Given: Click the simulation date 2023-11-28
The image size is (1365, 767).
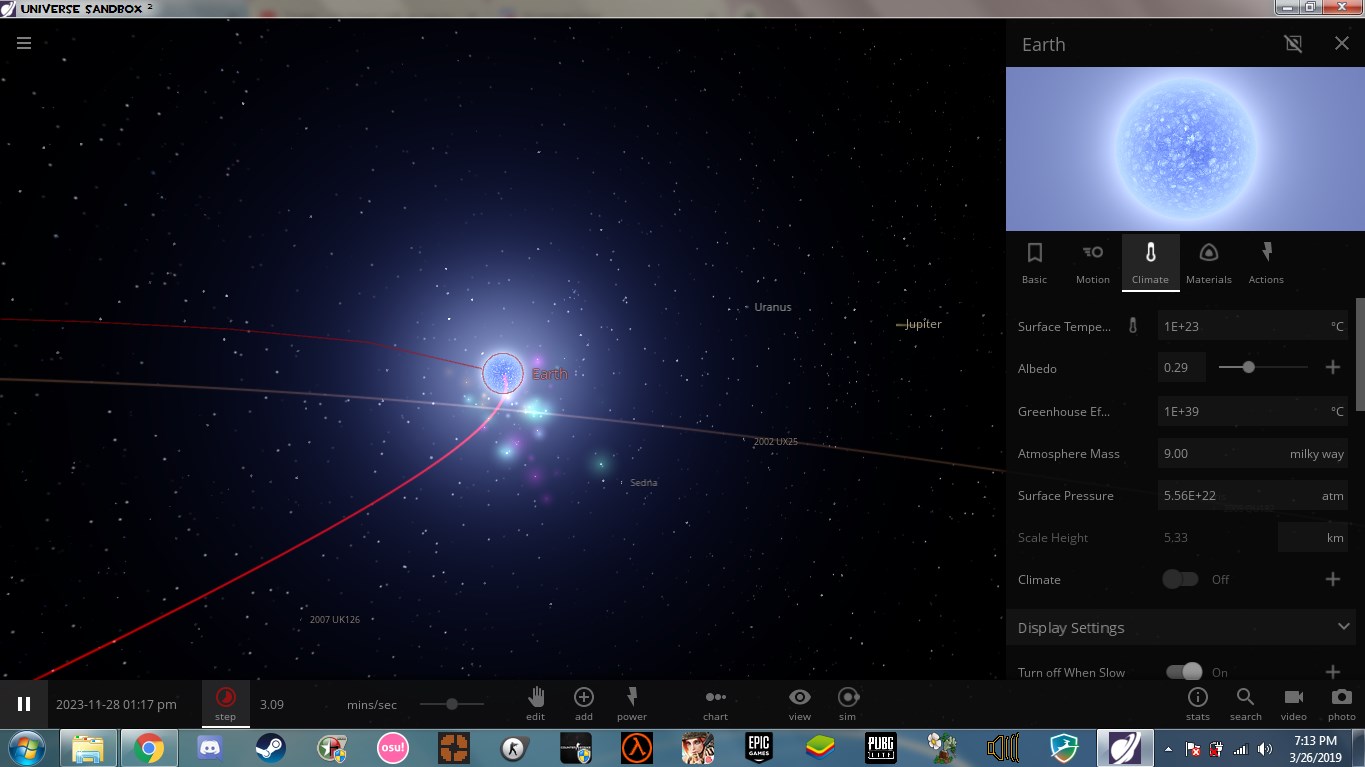Looking at the screenshot, I should (x=116, y=704).
